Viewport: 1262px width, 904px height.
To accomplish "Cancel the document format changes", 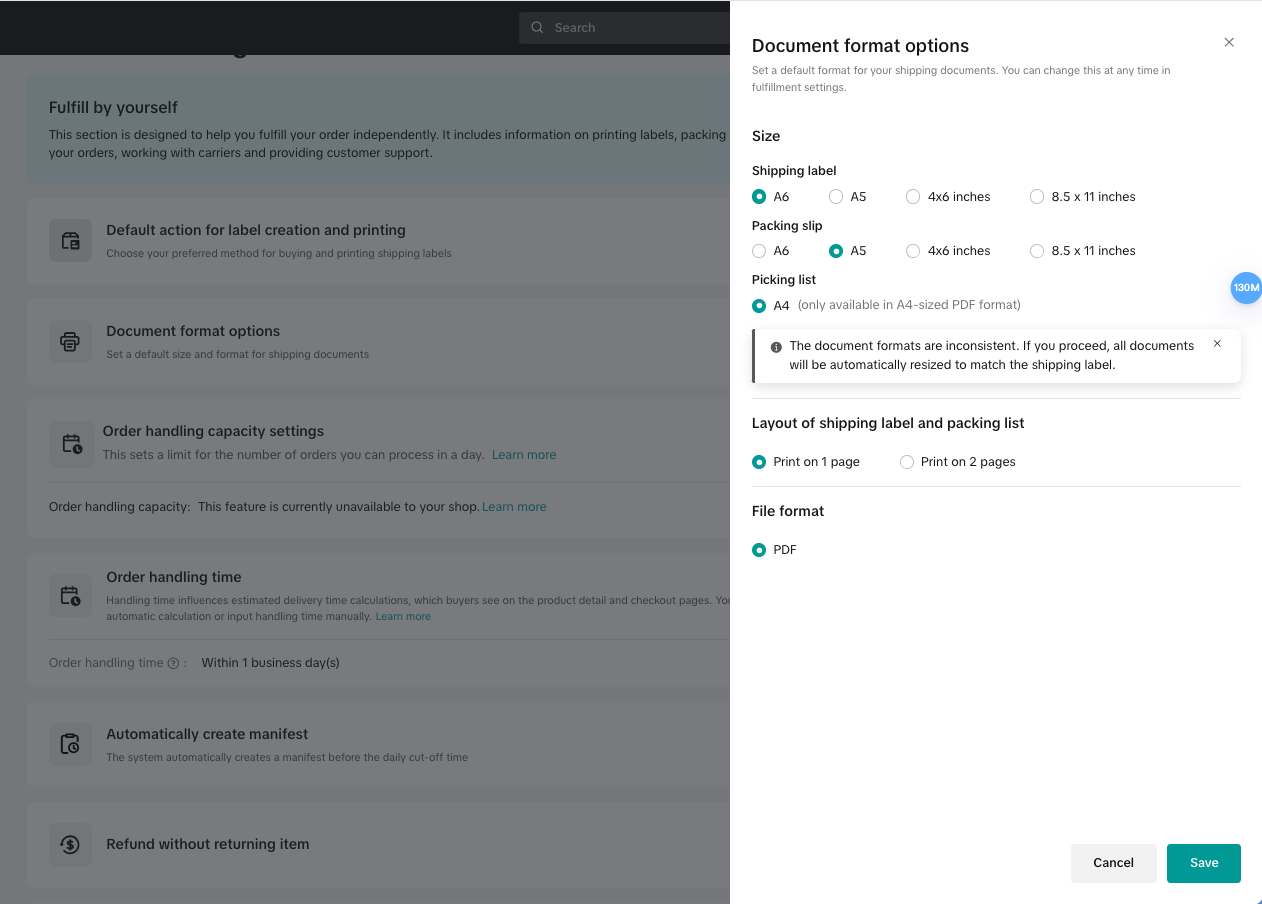I will coord(1113,863).
